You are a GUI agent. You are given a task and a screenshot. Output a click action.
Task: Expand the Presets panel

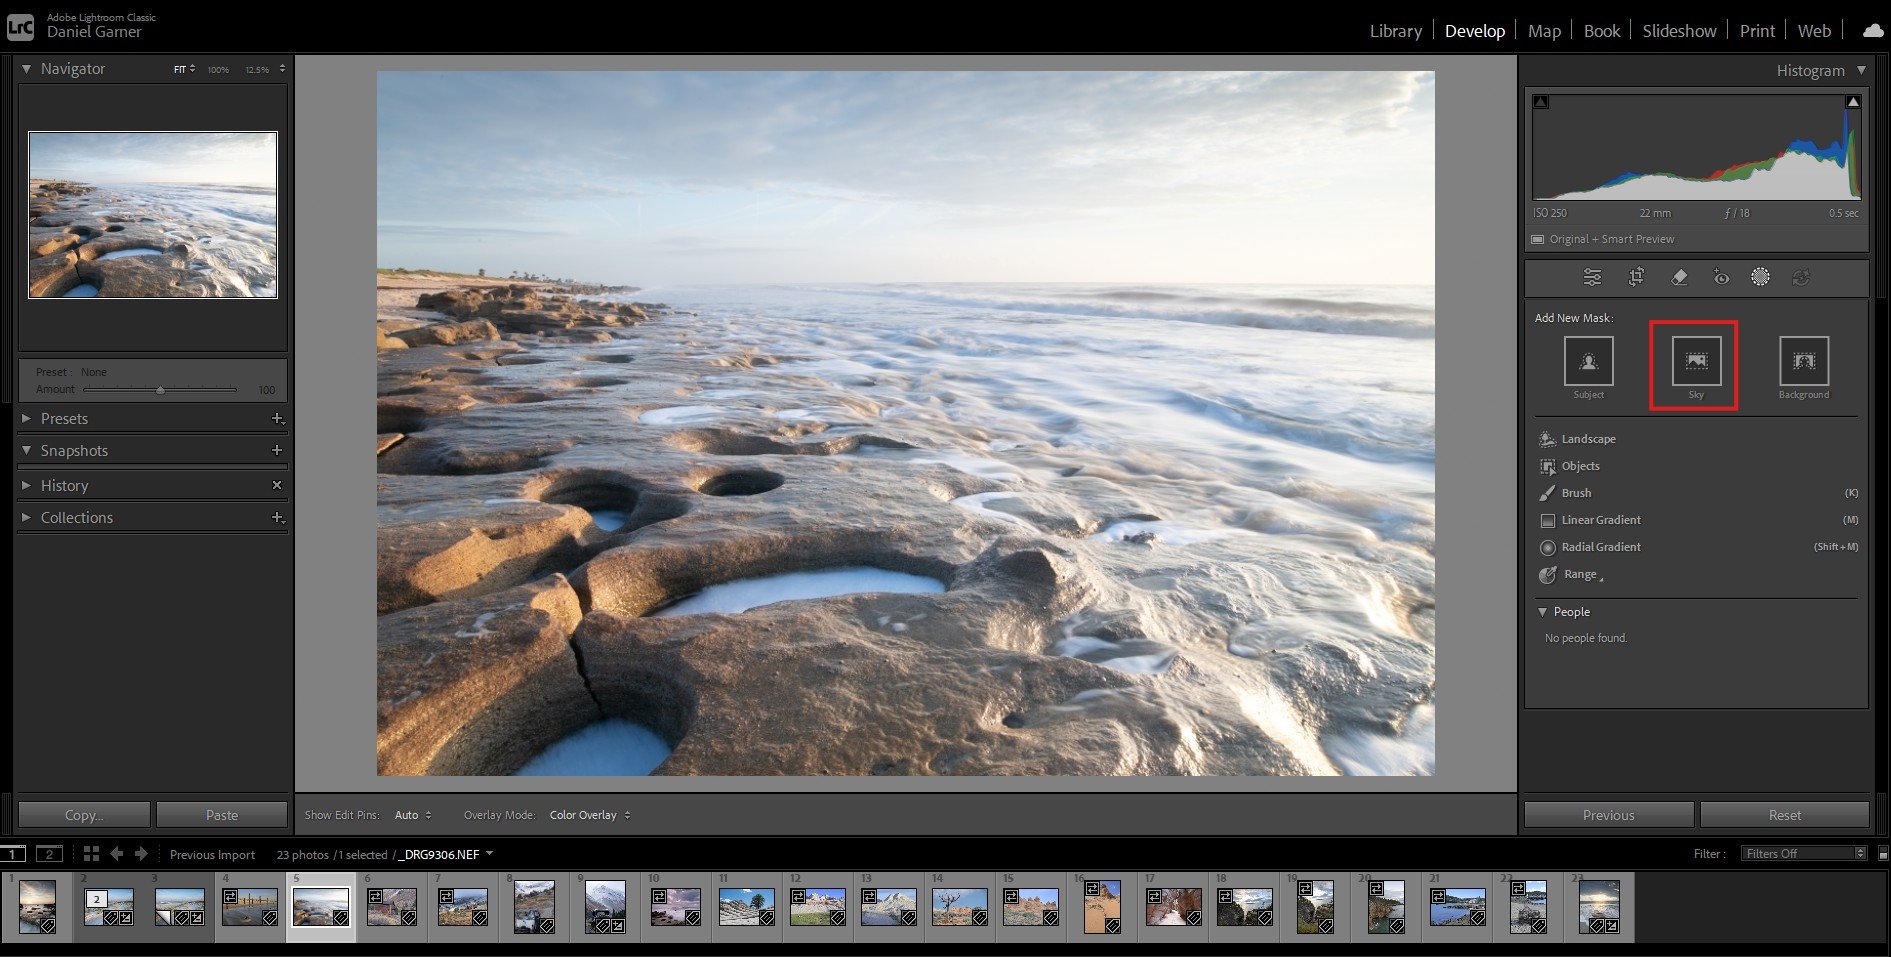(27, 419)
